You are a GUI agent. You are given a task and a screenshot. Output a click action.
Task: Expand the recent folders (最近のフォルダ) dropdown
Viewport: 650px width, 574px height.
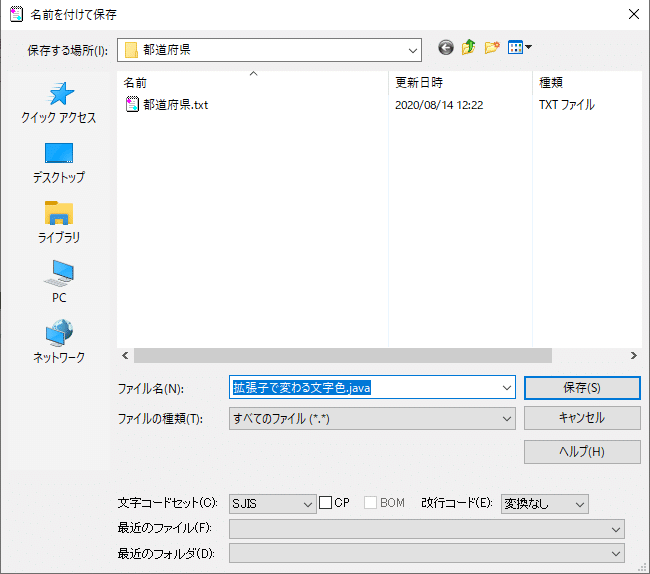[427, 553]
